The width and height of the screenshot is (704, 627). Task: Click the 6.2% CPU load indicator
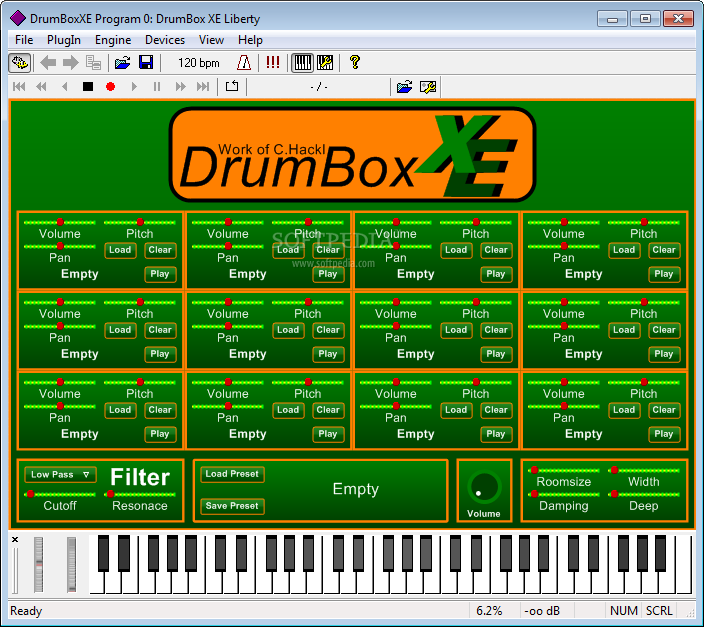(489, 611)
